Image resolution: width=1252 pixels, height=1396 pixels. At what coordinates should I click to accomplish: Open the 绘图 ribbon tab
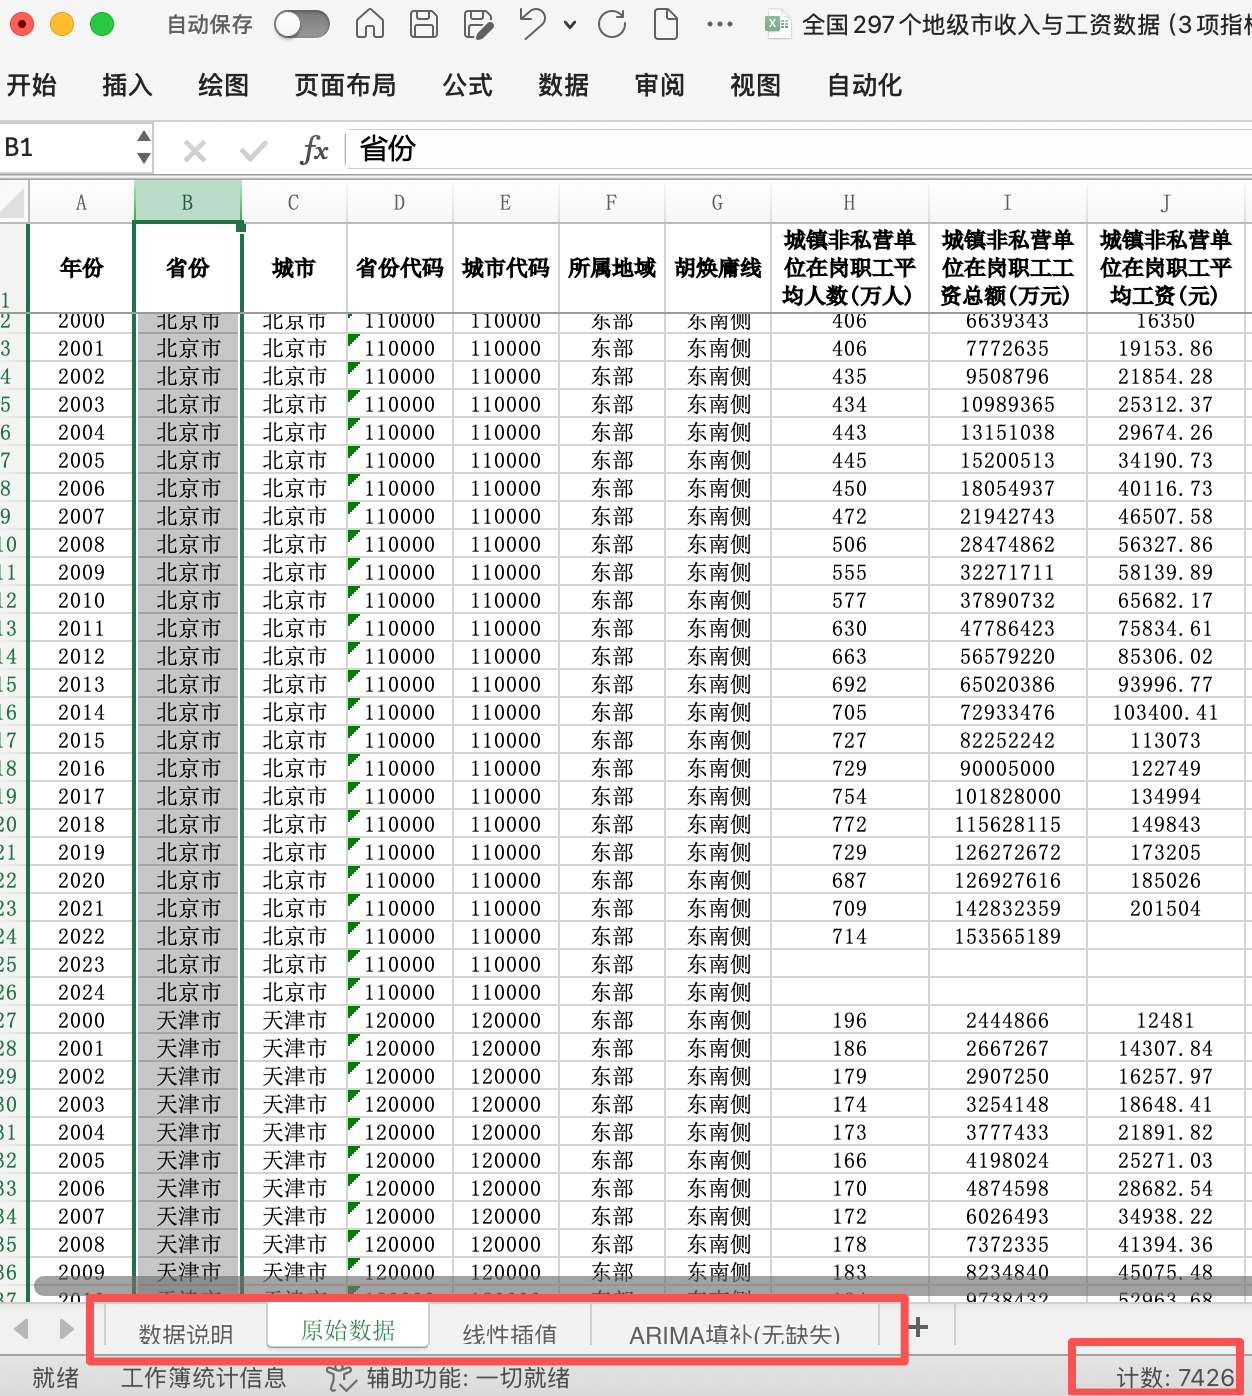[223, 86]
